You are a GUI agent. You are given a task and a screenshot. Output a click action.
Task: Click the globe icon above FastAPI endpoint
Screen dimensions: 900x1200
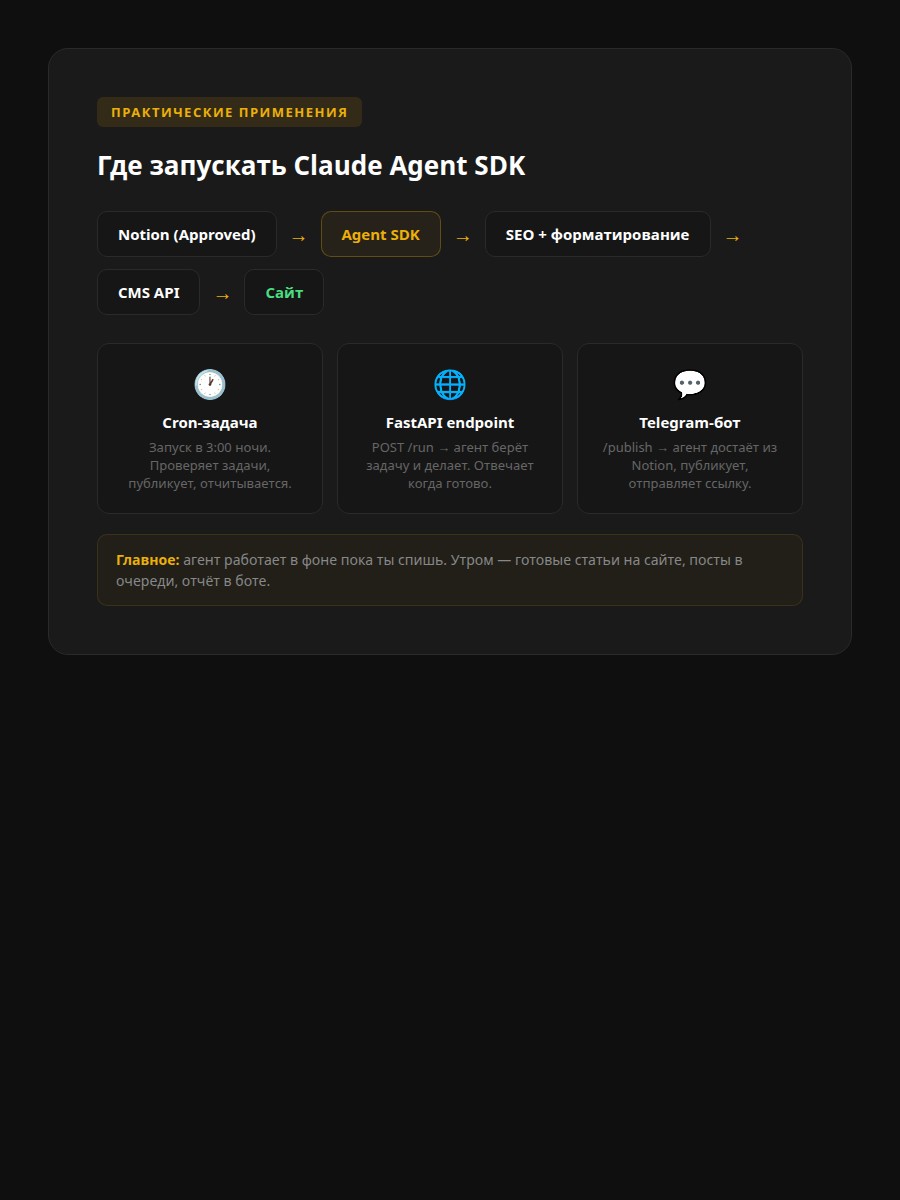450,384
